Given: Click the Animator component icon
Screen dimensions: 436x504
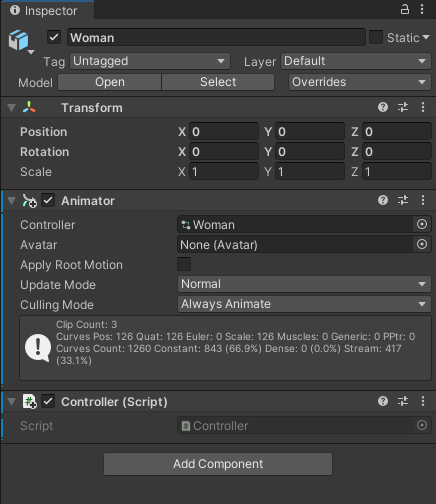Looking at the screenshot, I should [29, 201].
